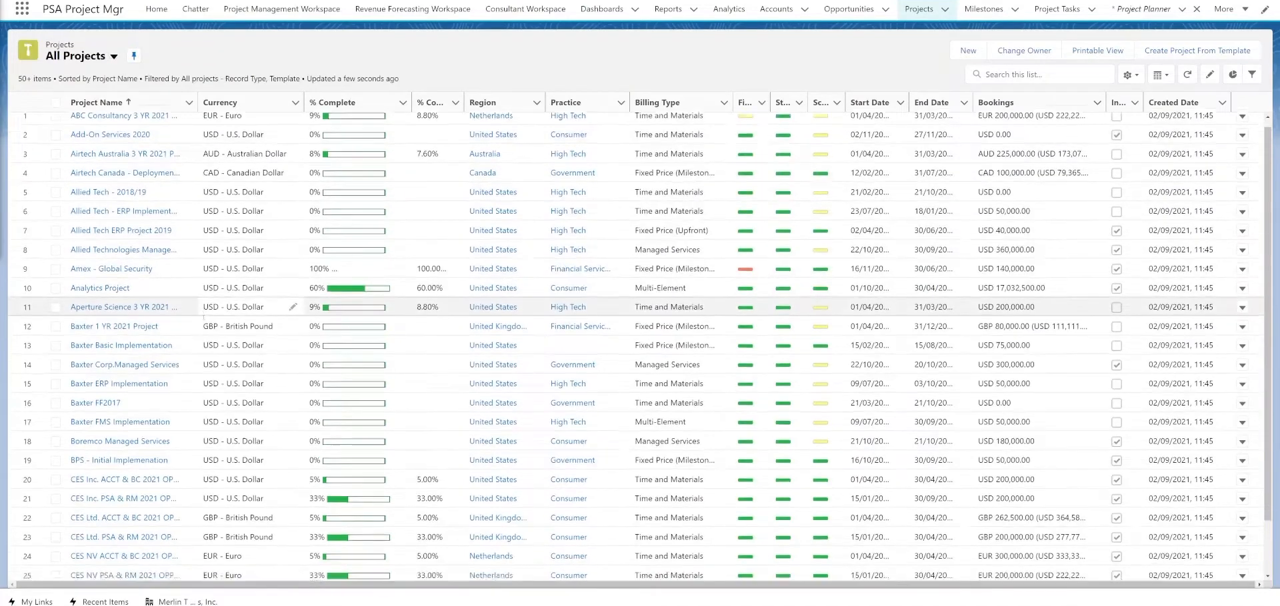
Task: Open the Analytics Project link
Action: click(100, 288)
